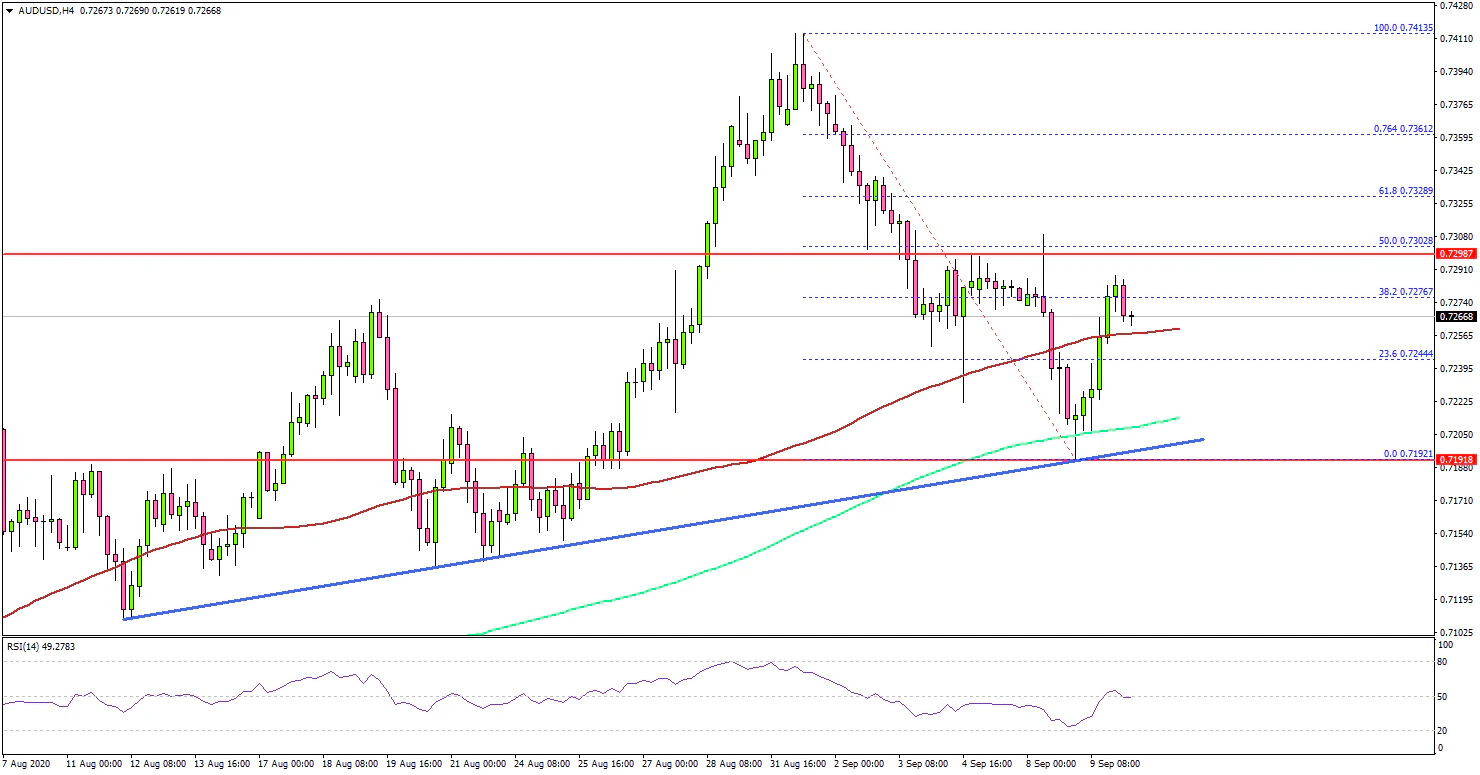Select the 50.0 Fibonacci retracement label
The width and height of the screenshot is (1480, 775).
pos(1405,241)
